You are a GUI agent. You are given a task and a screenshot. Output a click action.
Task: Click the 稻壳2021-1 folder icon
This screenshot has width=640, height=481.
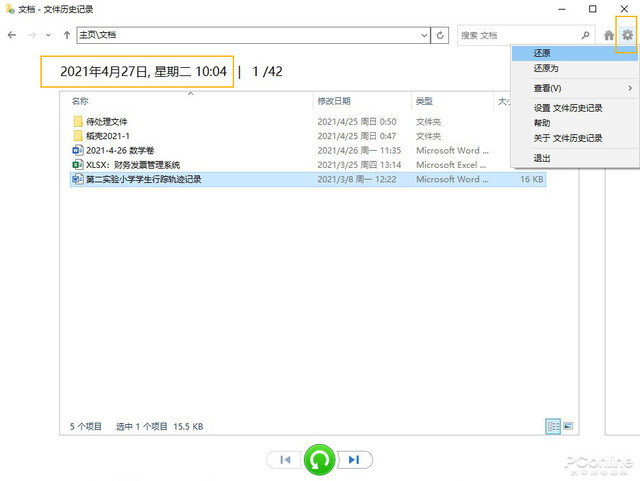click(78, 136)
